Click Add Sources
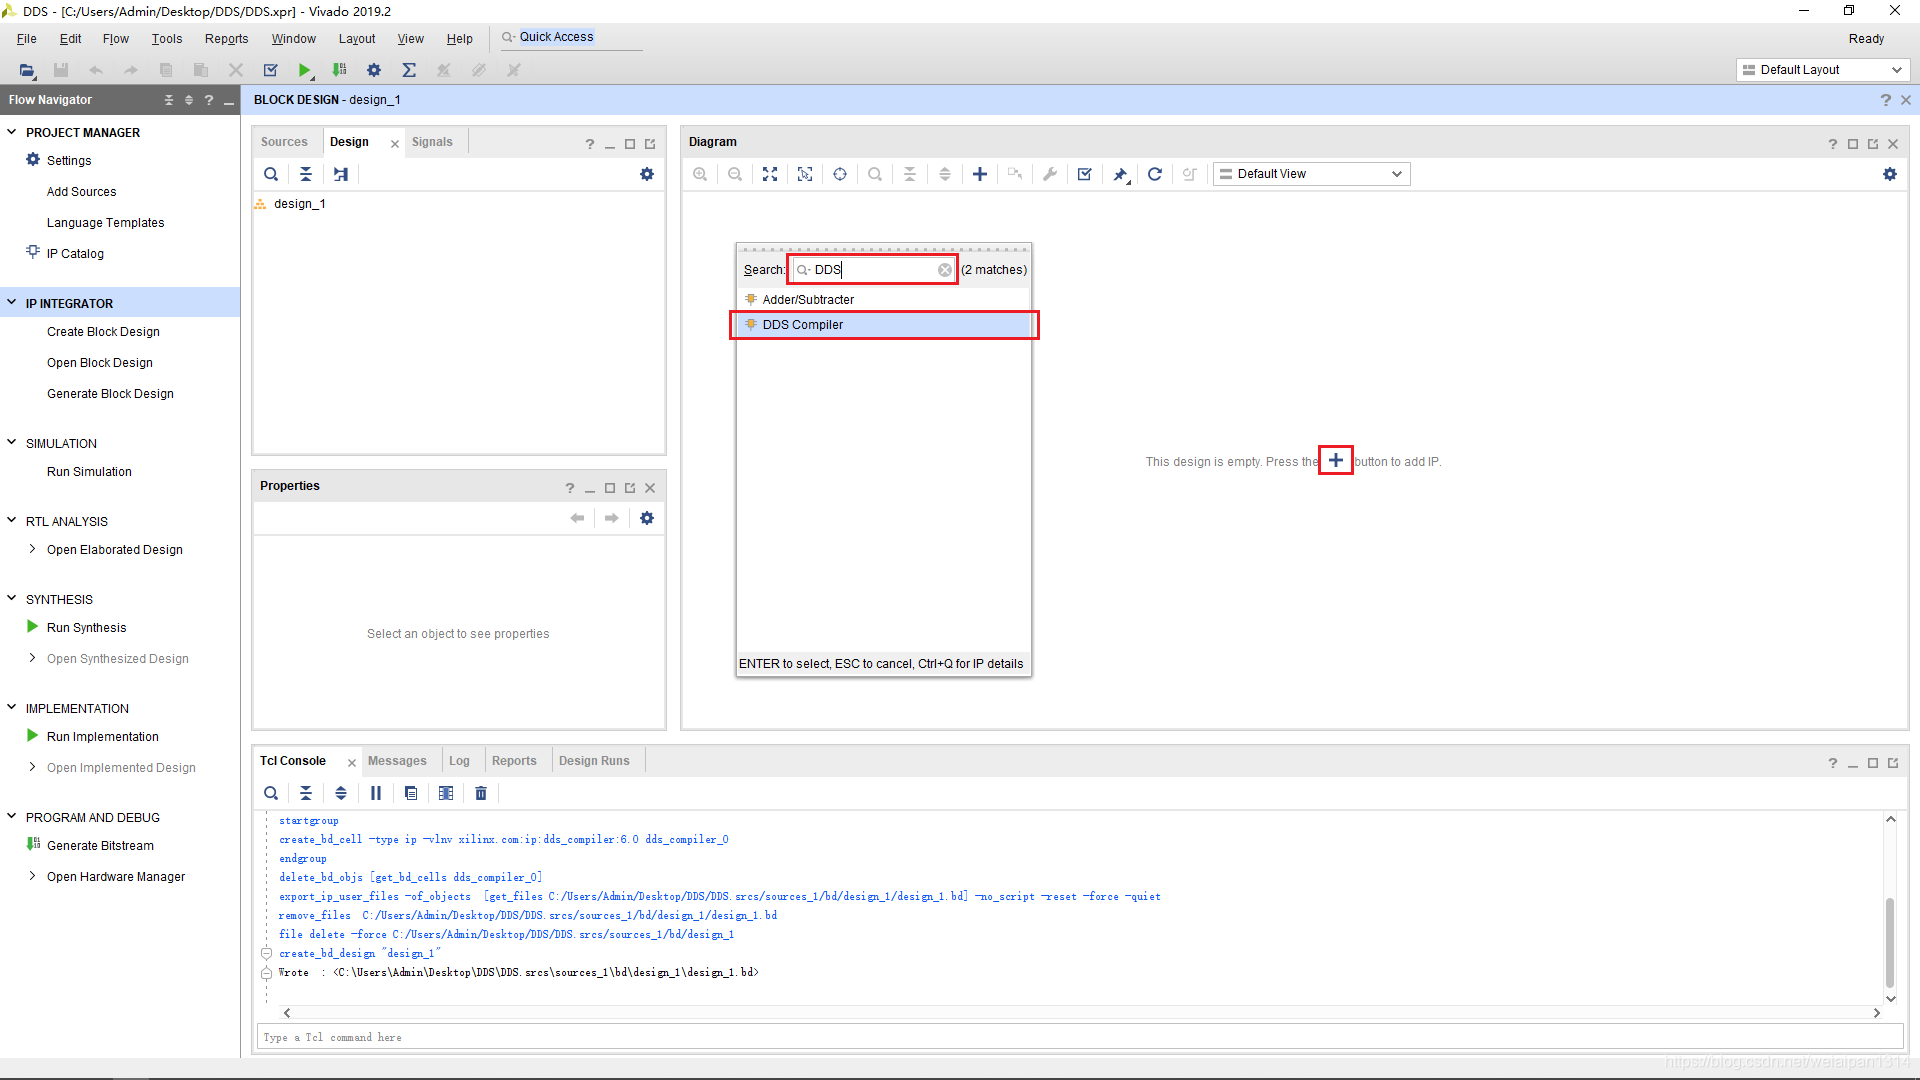Viewport: 1920px width, 1080px height. [x=81, y=192]
